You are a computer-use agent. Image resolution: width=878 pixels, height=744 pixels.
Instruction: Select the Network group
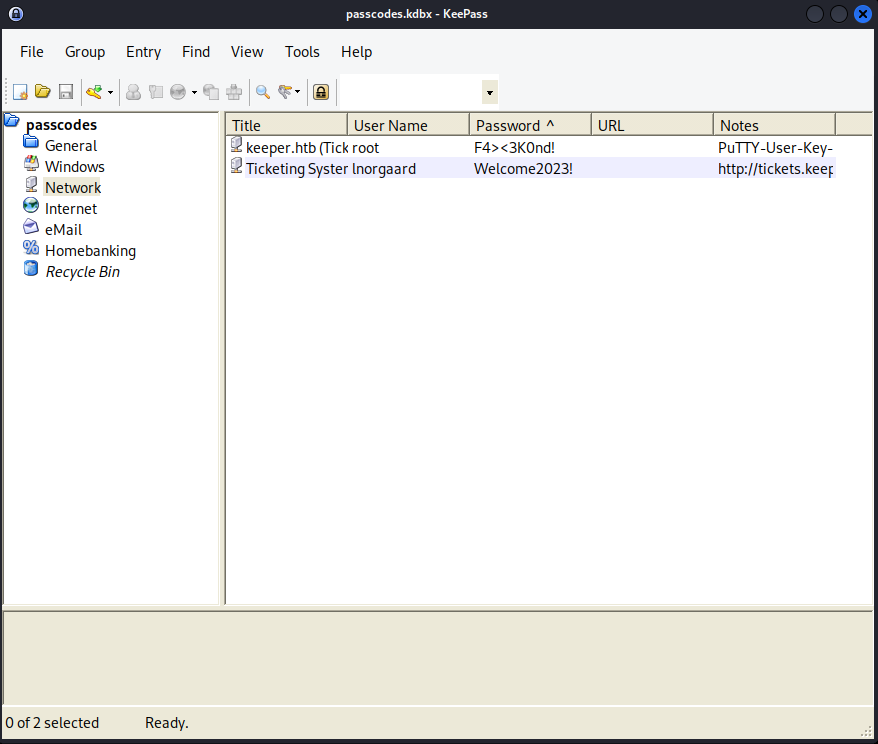coord(73,188)
